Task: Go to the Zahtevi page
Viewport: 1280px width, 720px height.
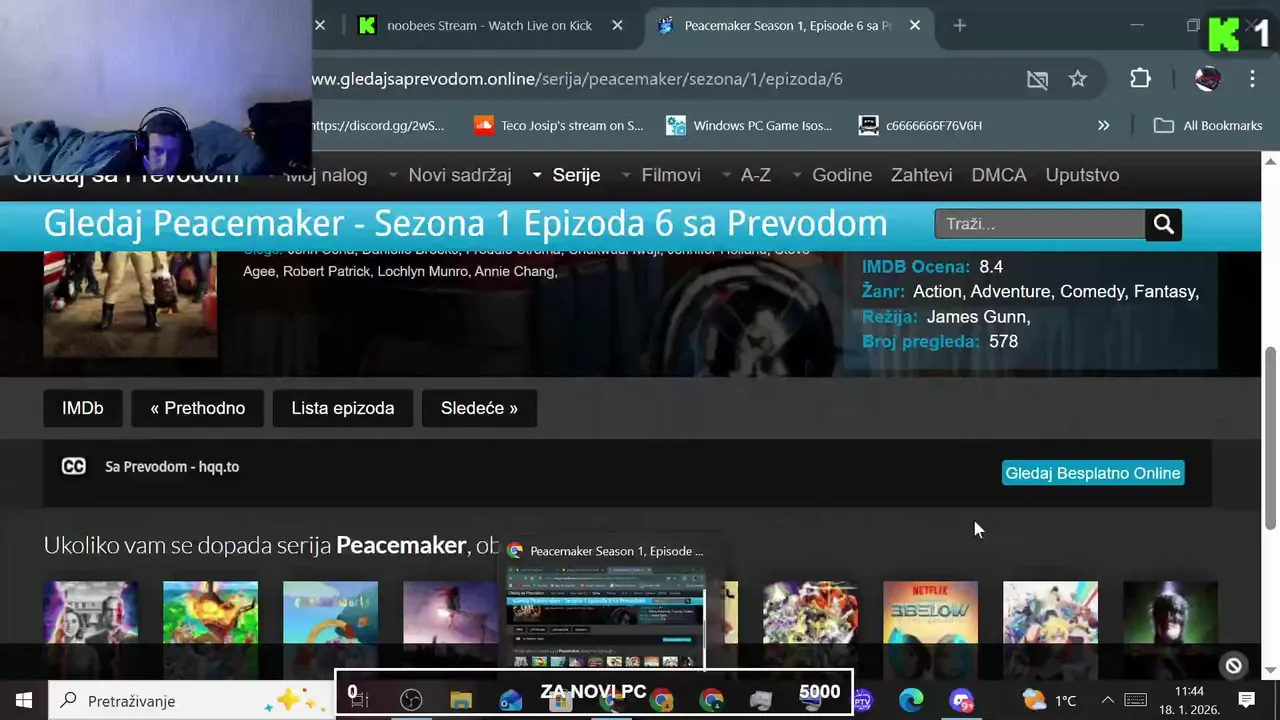Action: (921, 175)
